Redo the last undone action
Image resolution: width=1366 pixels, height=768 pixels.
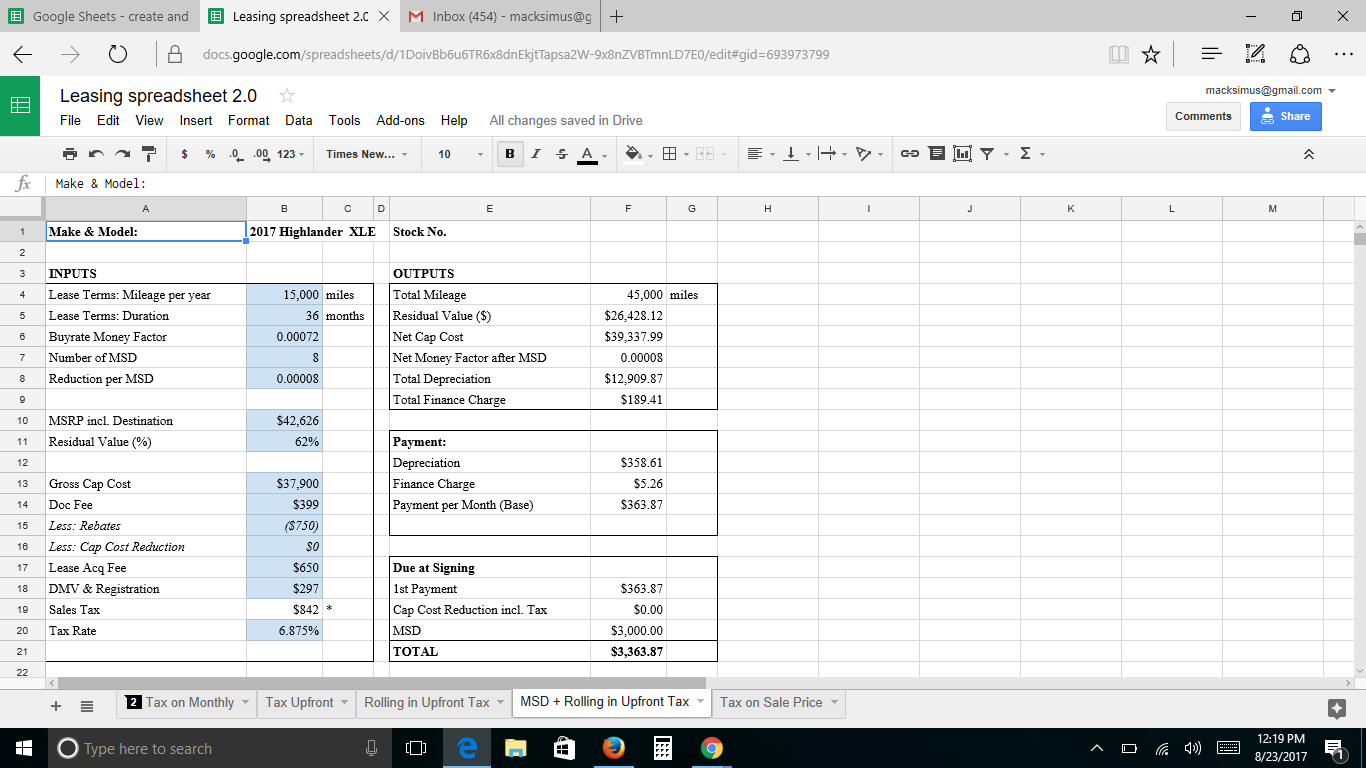click(x=122, y=154)
